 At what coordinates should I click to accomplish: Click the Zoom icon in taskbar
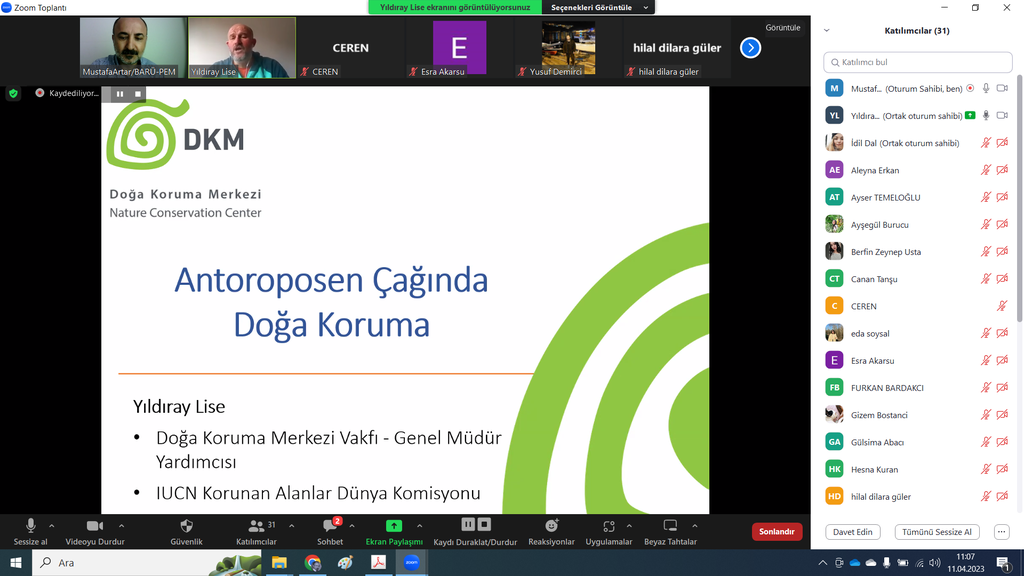point(411,562)
